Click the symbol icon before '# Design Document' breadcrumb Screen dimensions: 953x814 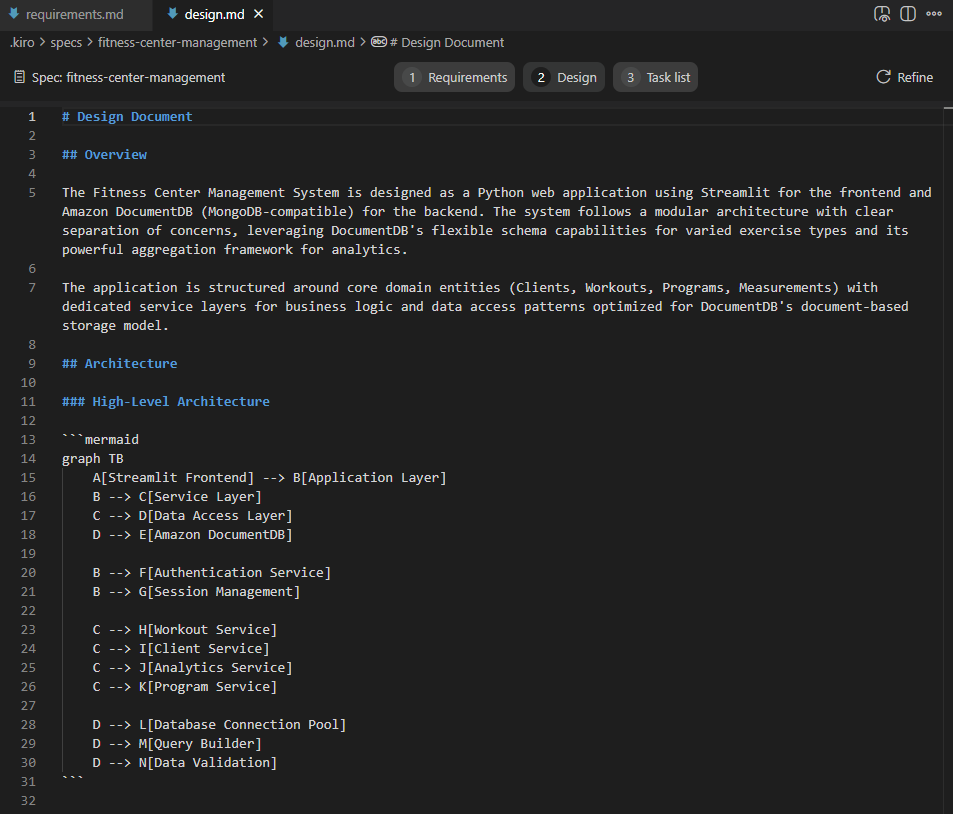tap(378, 42)
